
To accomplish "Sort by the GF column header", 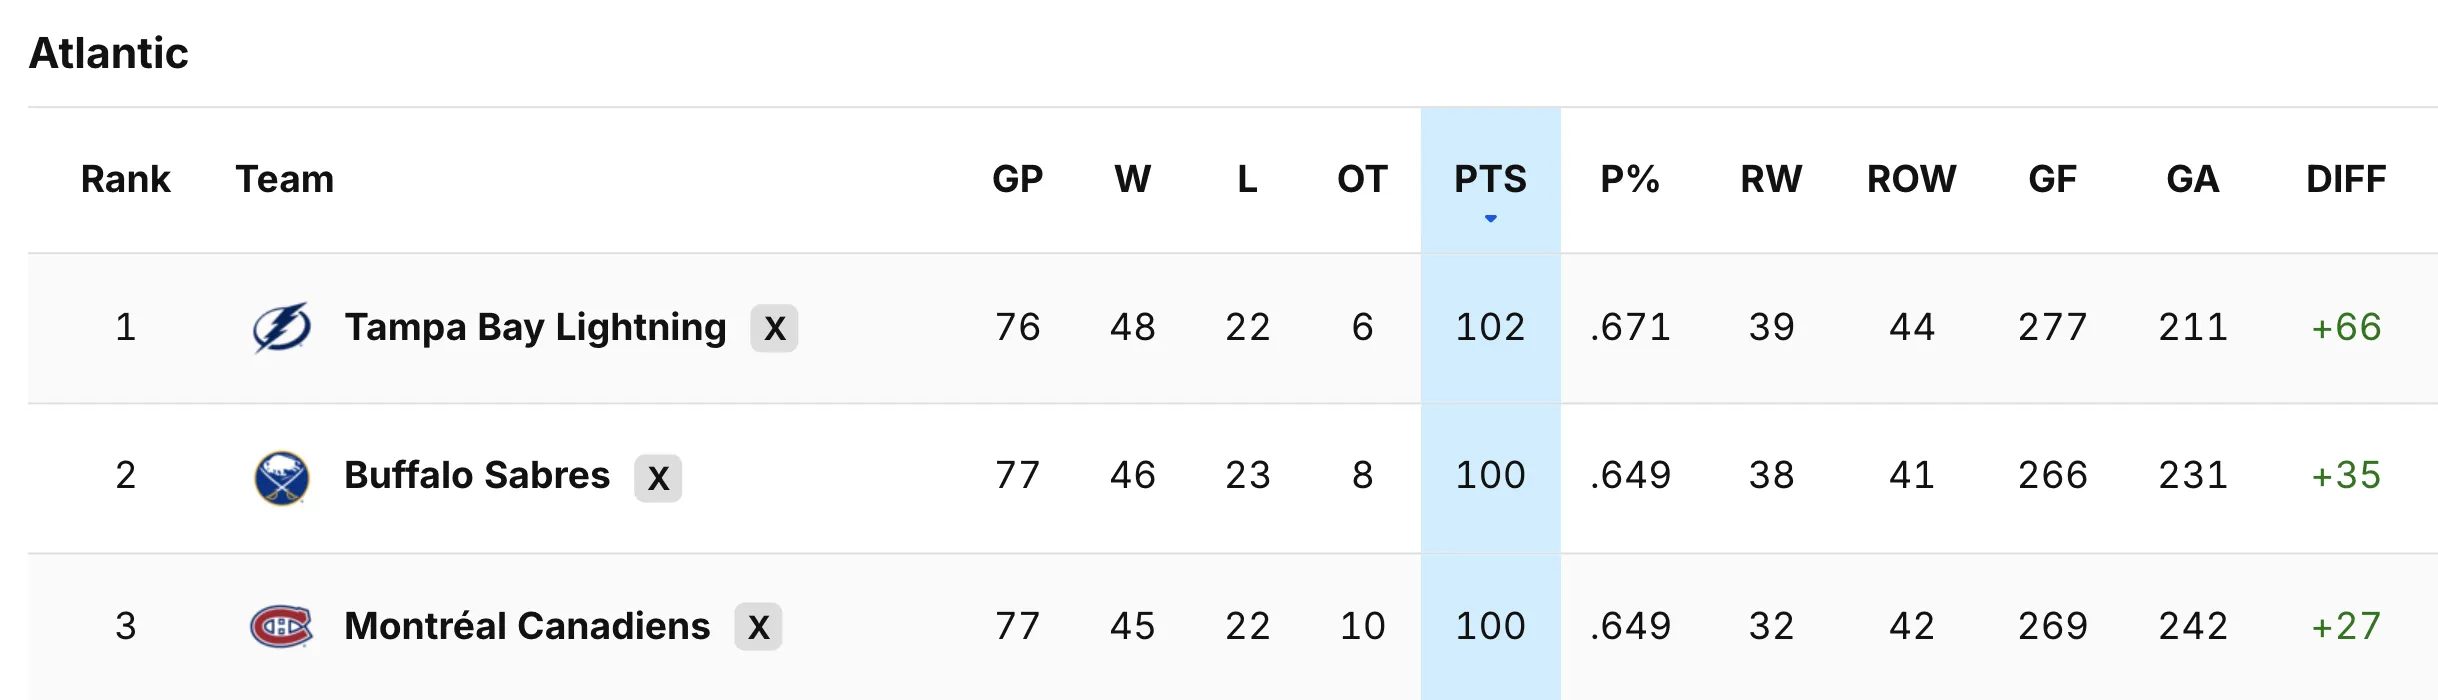I will [2052, 179].
